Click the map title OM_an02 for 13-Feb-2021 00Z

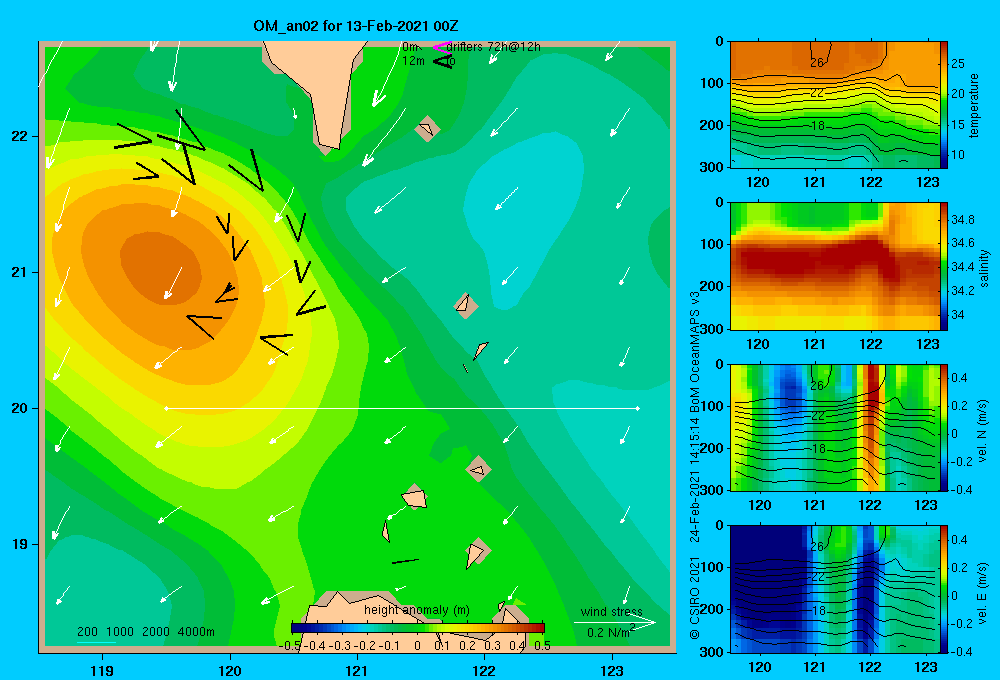pos(355,26)
